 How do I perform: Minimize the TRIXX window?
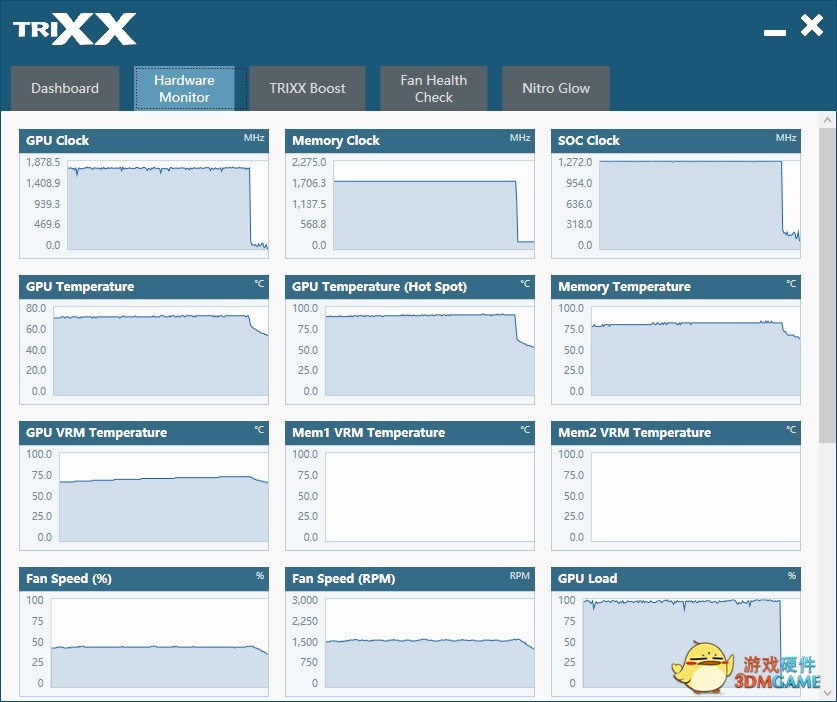pos(775,33)
